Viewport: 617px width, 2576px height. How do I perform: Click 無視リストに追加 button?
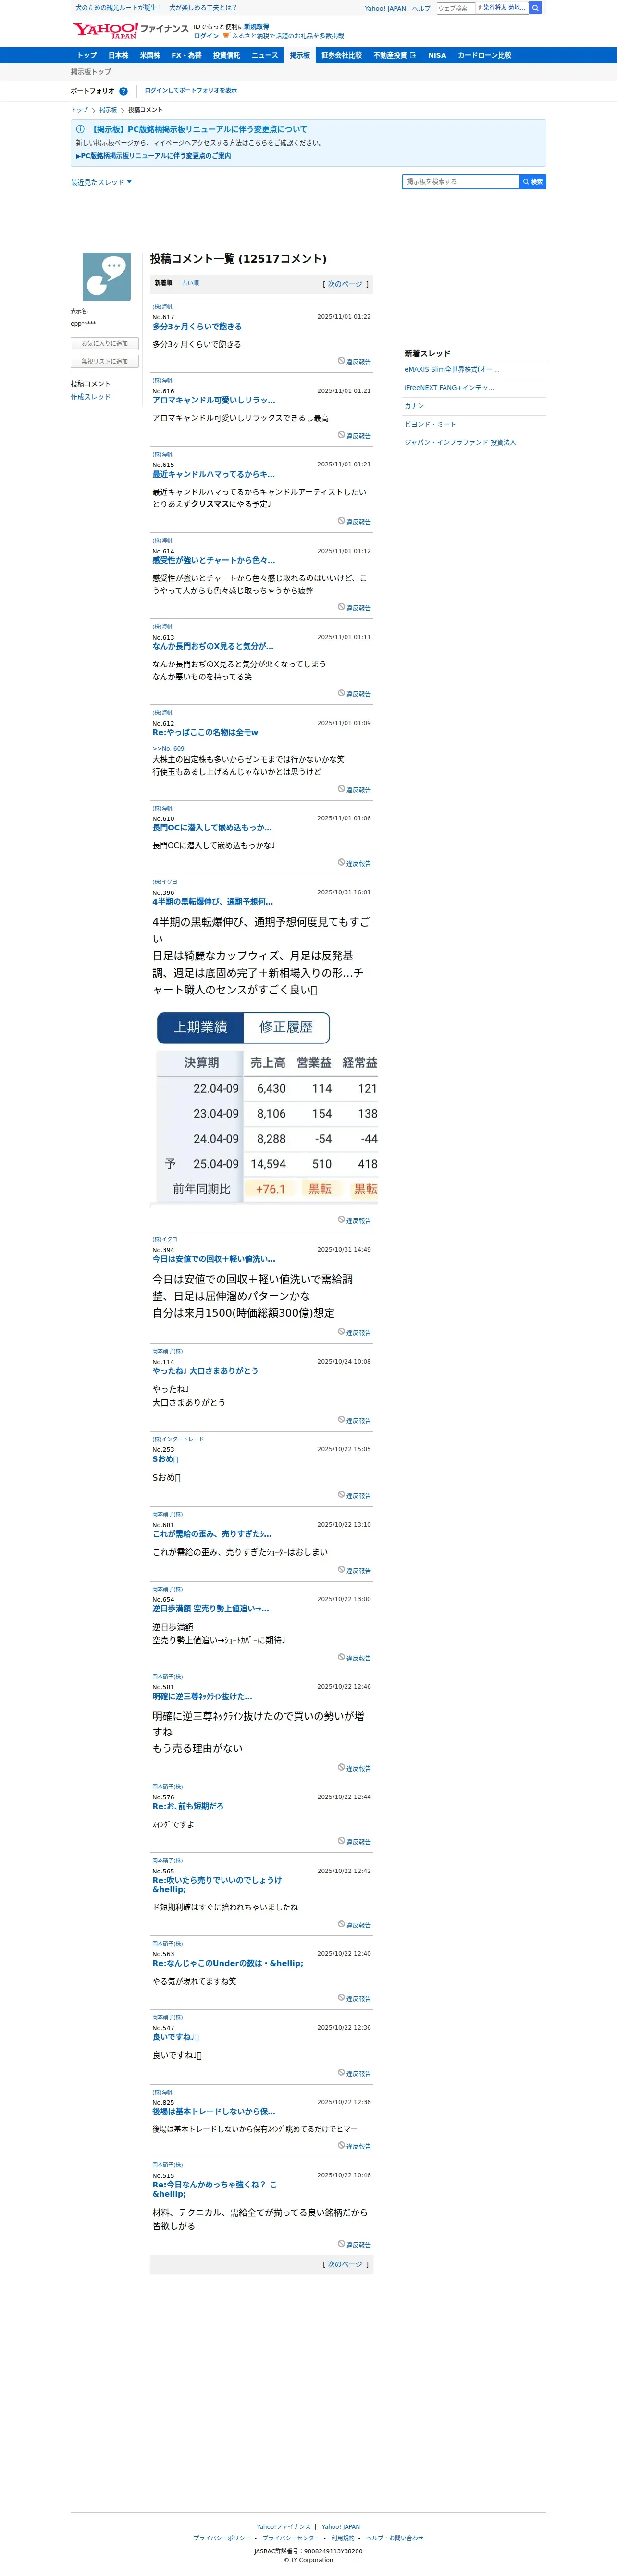[105, 361]
